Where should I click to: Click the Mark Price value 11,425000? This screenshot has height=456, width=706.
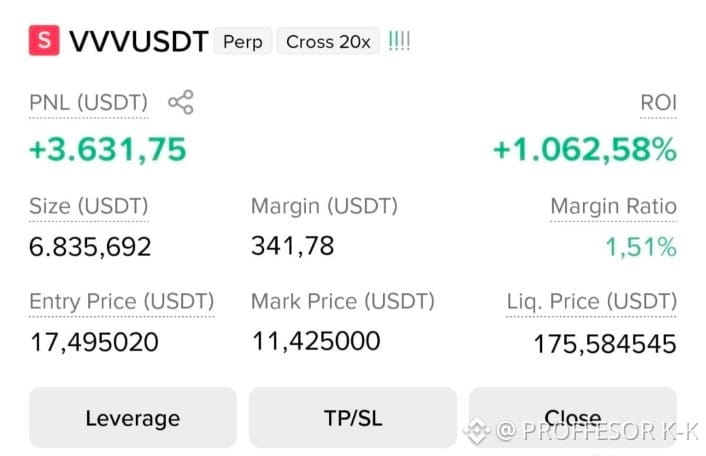[316, 341]
